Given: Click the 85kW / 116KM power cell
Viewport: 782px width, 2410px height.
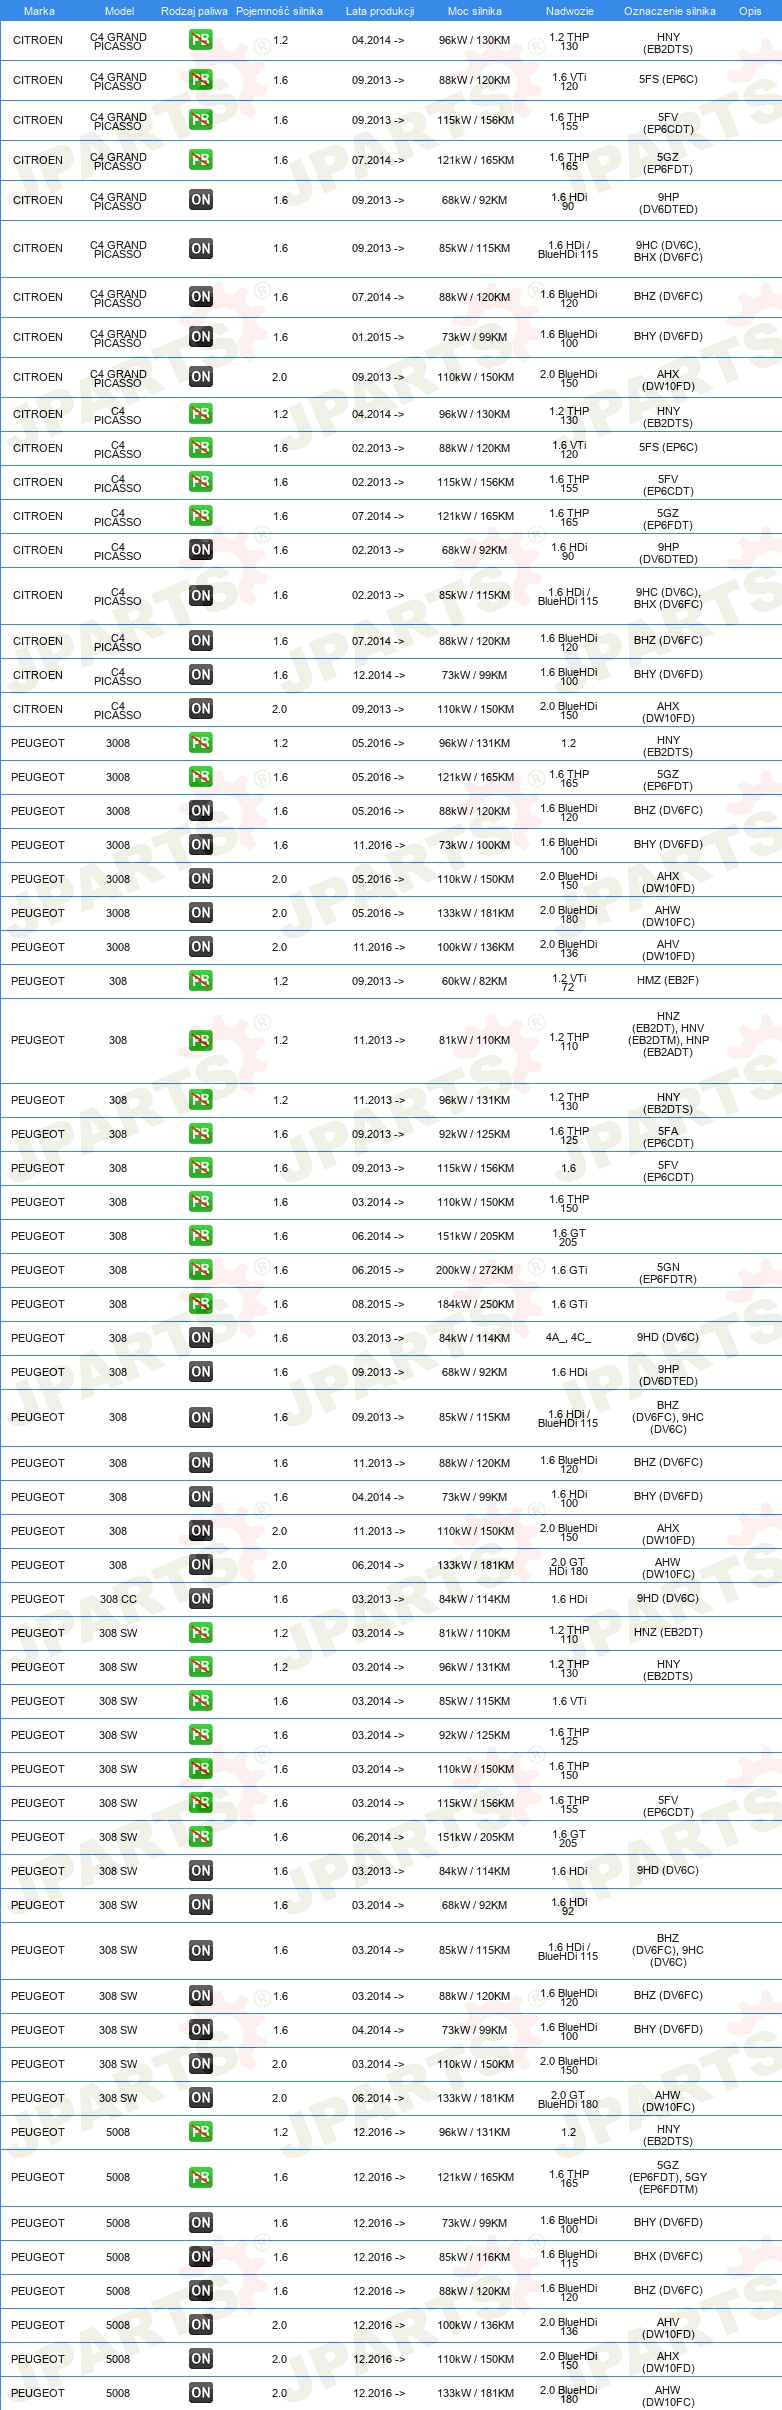Looking at the screenshot, I should [x=475, y=2257].
